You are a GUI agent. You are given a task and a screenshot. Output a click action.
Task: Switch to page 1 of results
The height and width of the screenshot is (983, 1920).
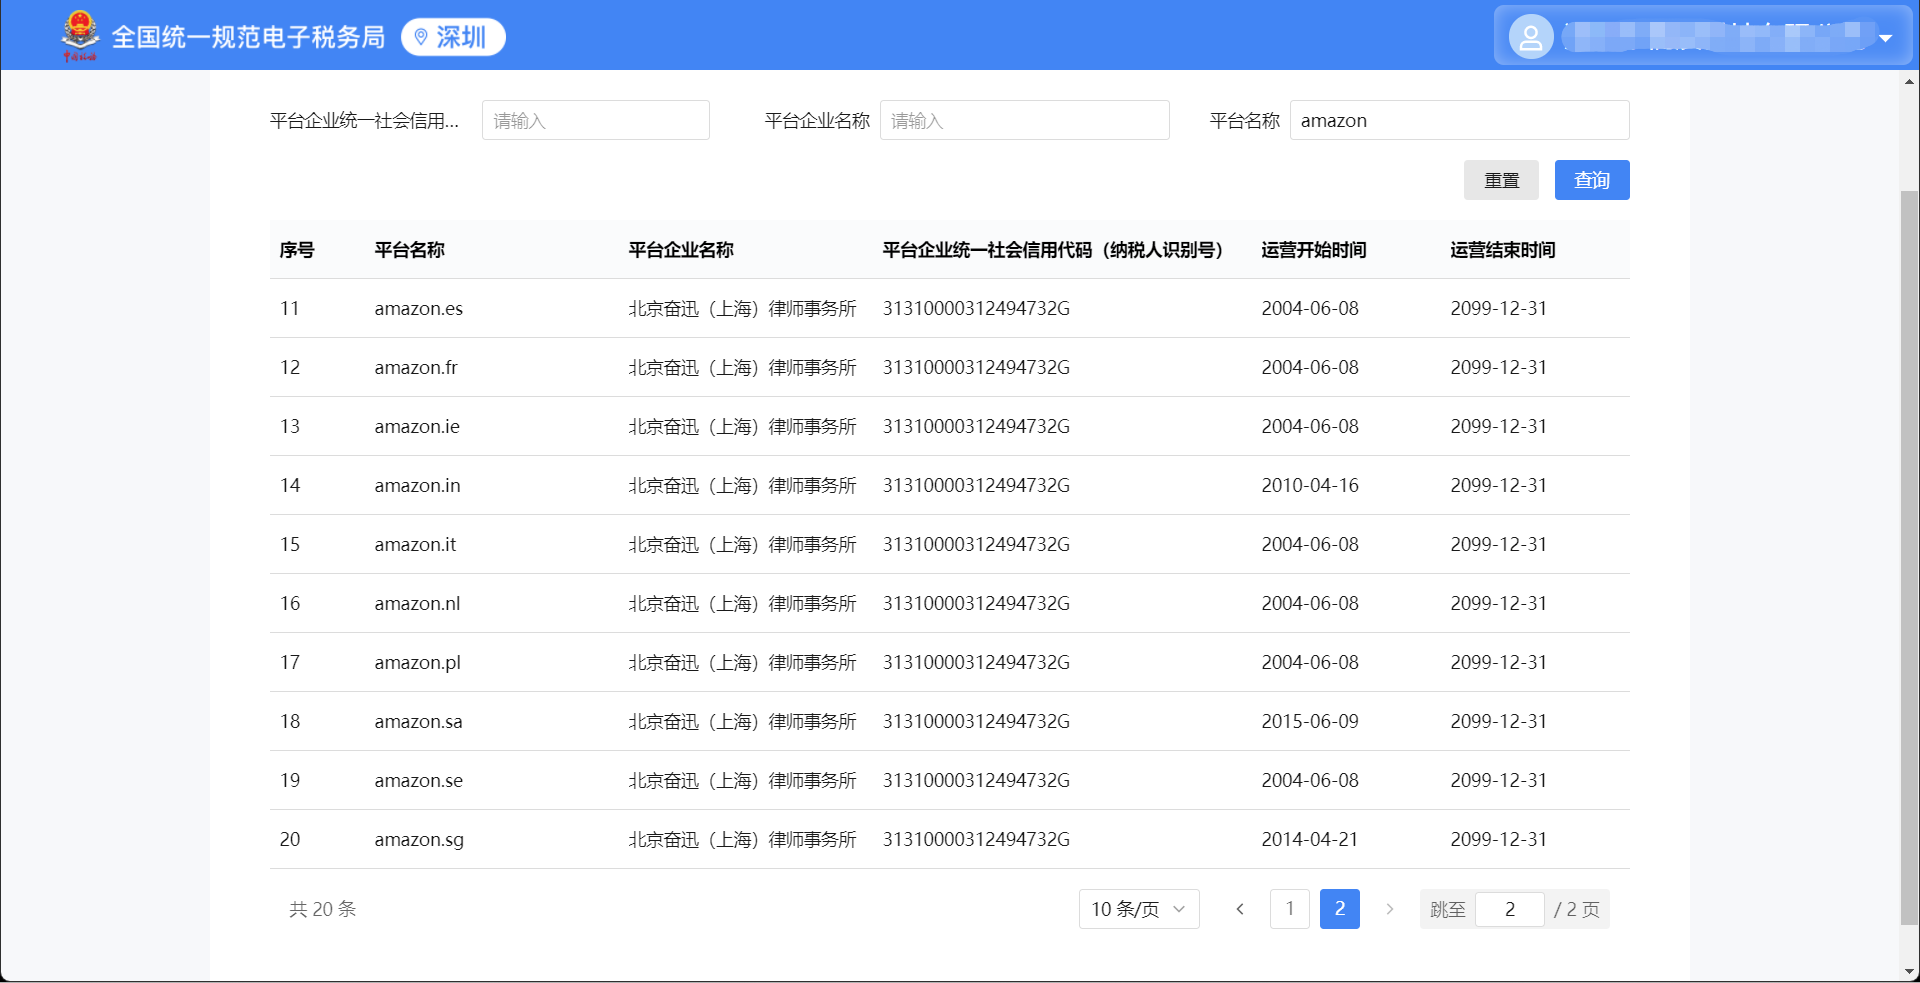(x=1290, y=909)
